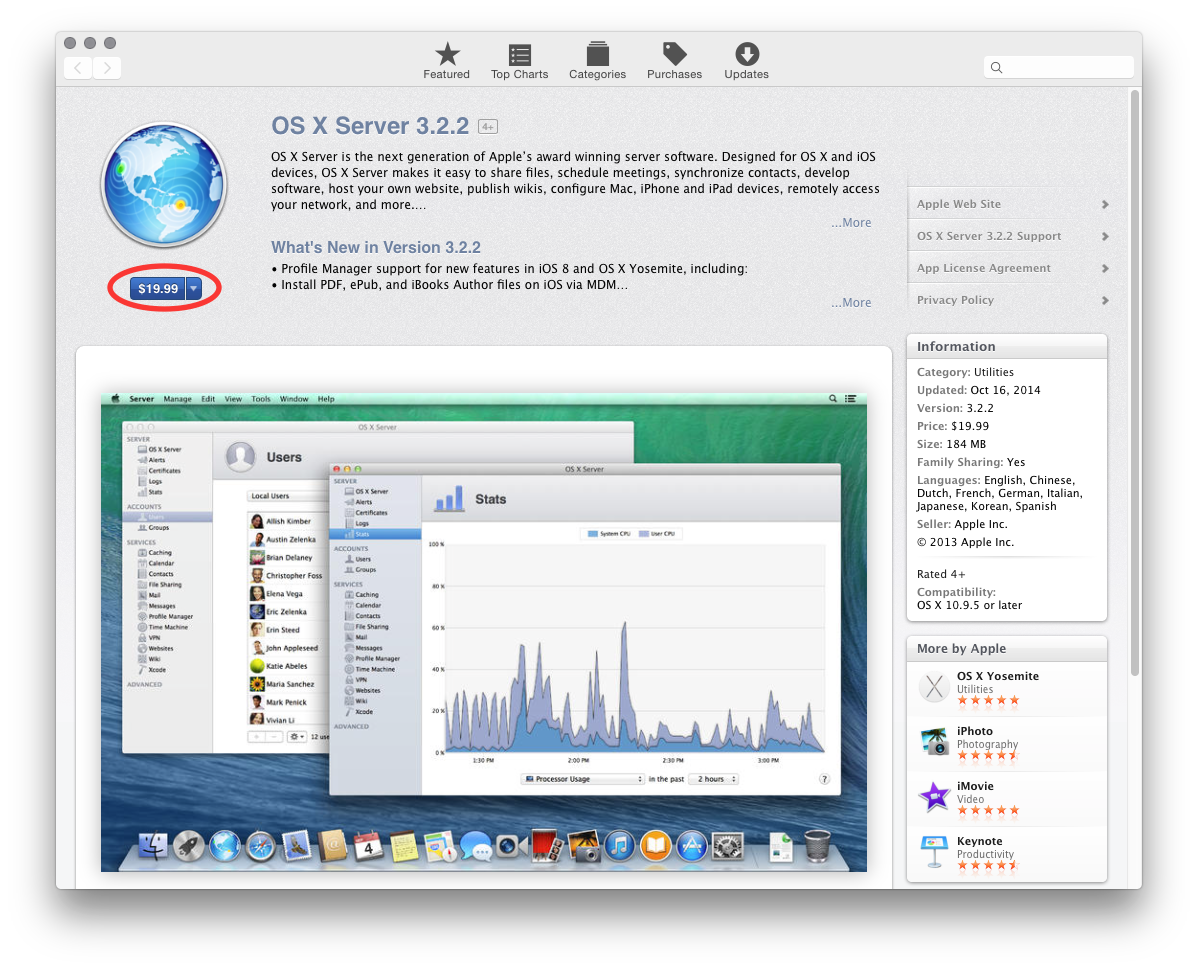Viewport: 1198px width, 969px height.
Task: Click the What's New in Version 3.2.2 heading
Action: point(376,248)
